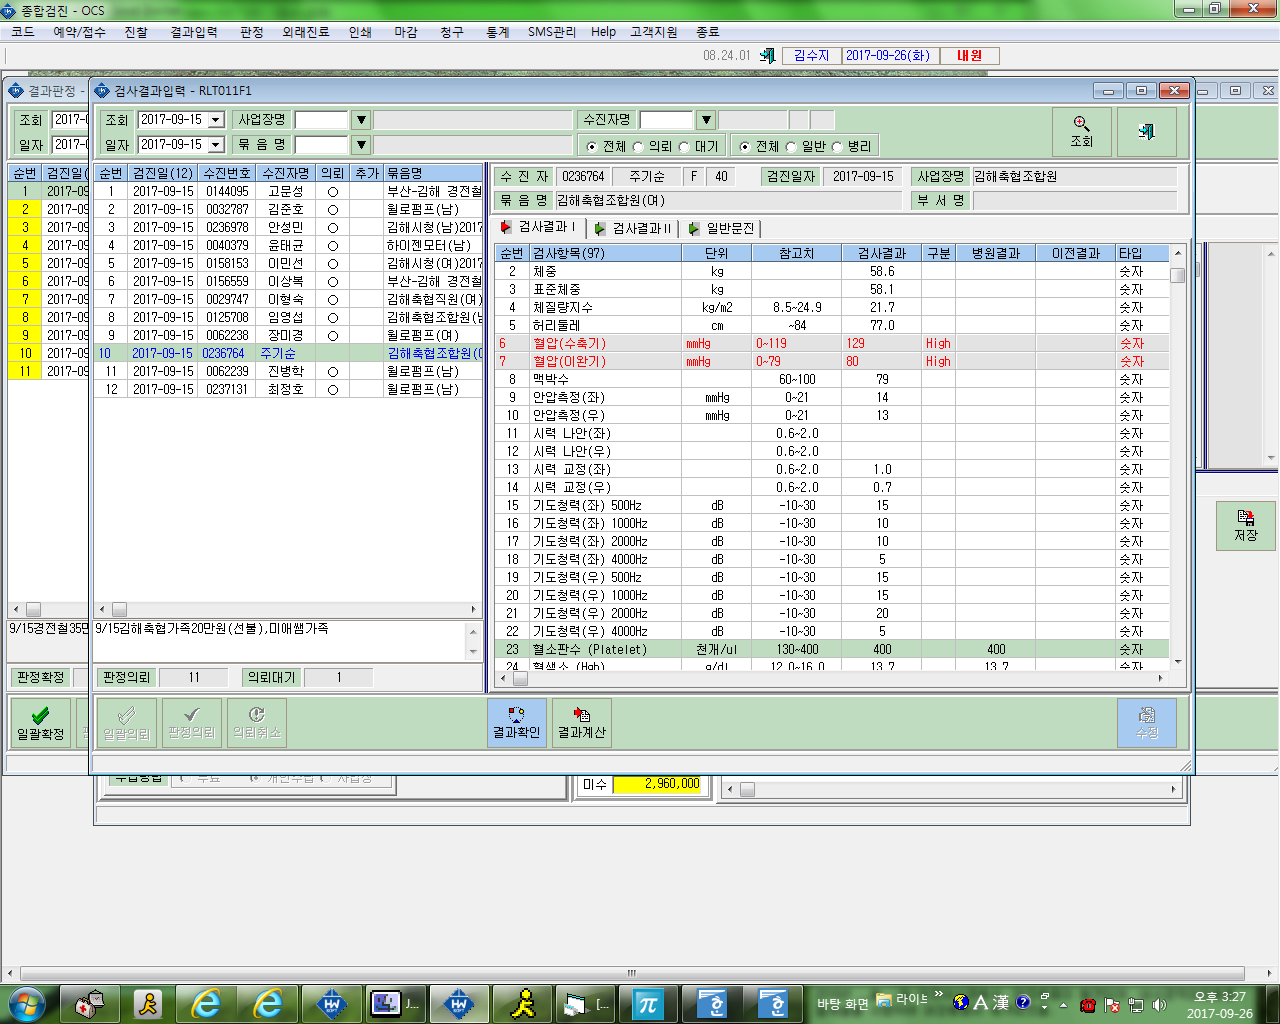1280x1024 pixels.
Task: Open the 일반문진 tab
Action: [722, 228]
